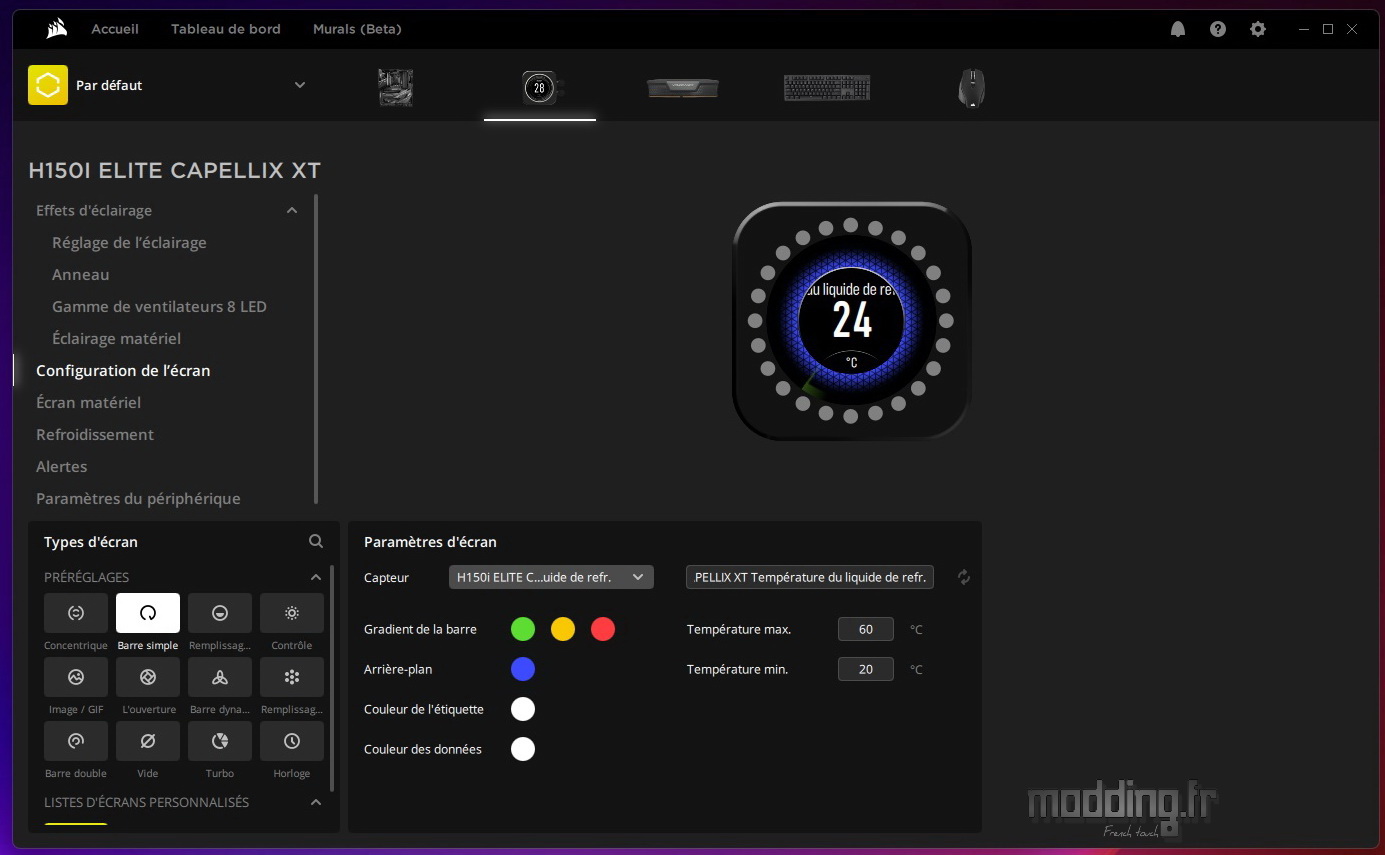Screen dimensions: 1385x855
Task: Change the Couleur de l'étiquette swatch
Action: click(523, 709)
